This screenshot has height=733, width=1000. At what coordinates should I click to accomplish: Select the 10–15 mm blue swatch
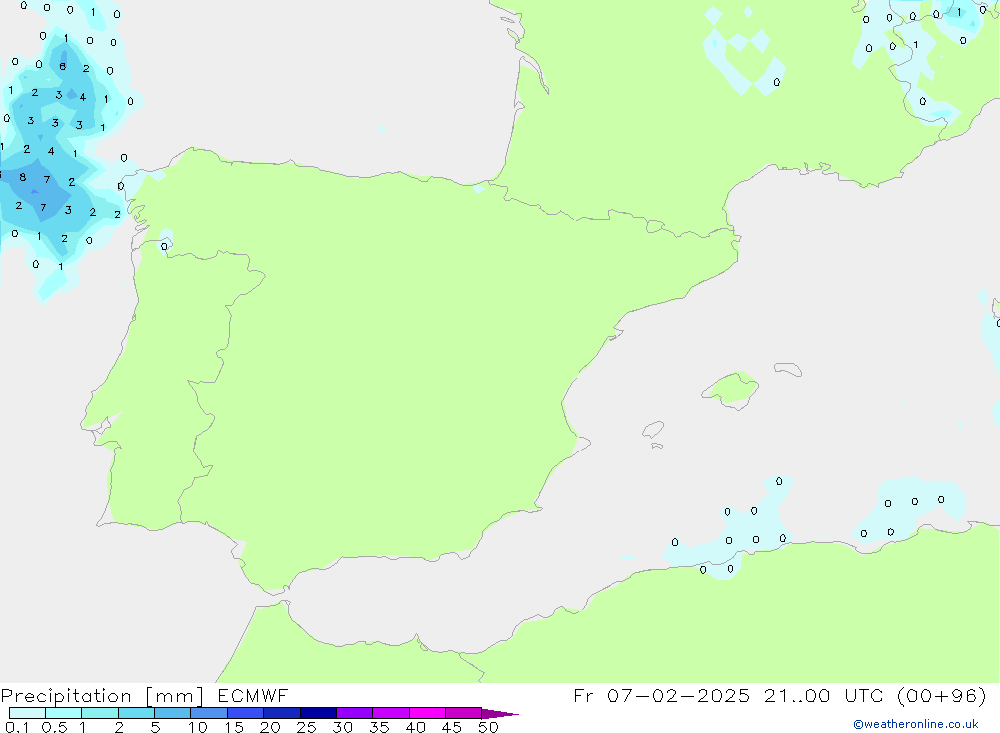pyautogui.click(x=209, y=713)
